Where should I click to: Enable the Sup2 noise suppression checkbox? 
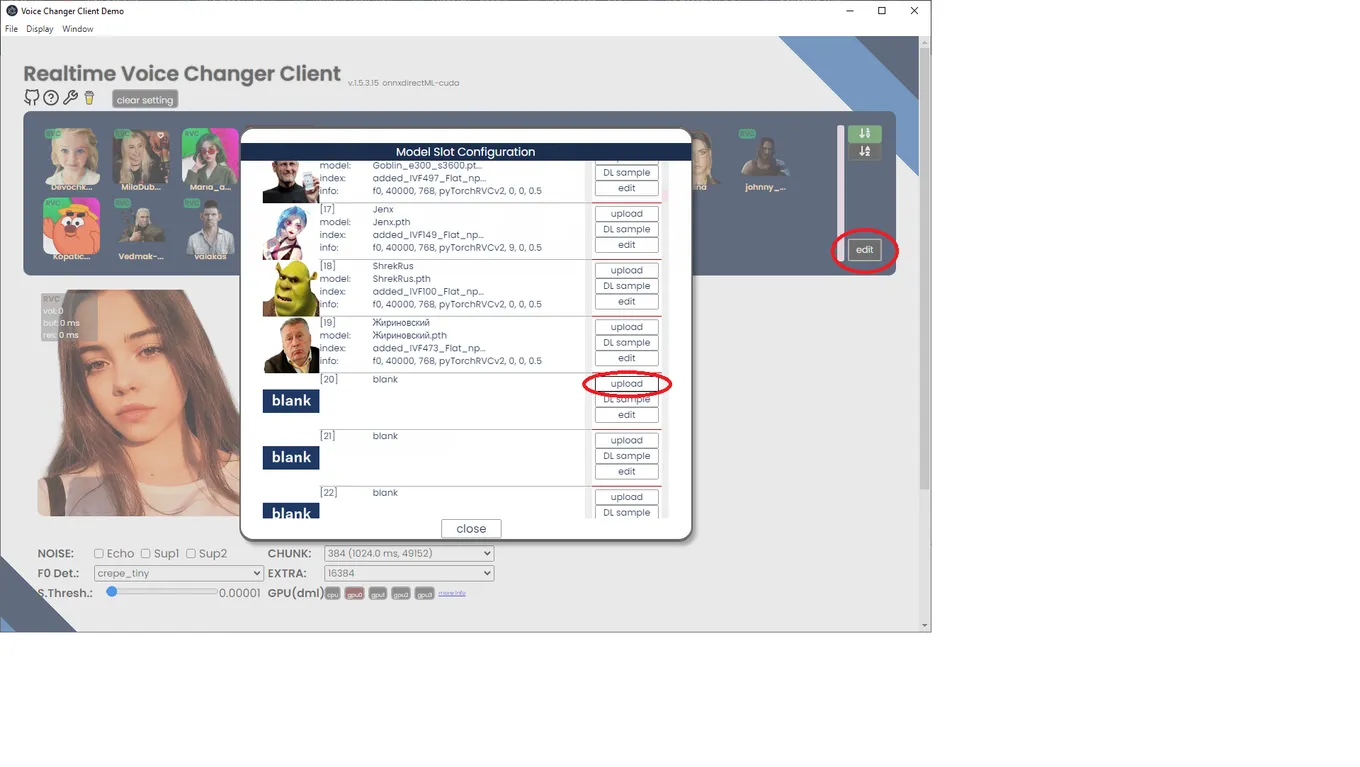click(191, 553)
